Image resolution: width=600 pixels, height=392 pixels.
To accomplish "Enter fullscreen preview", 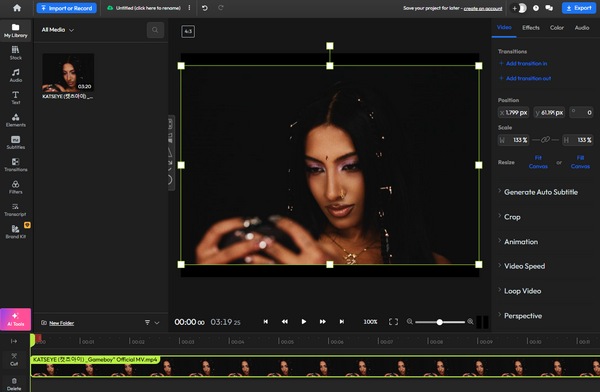I will coord(393,322).
